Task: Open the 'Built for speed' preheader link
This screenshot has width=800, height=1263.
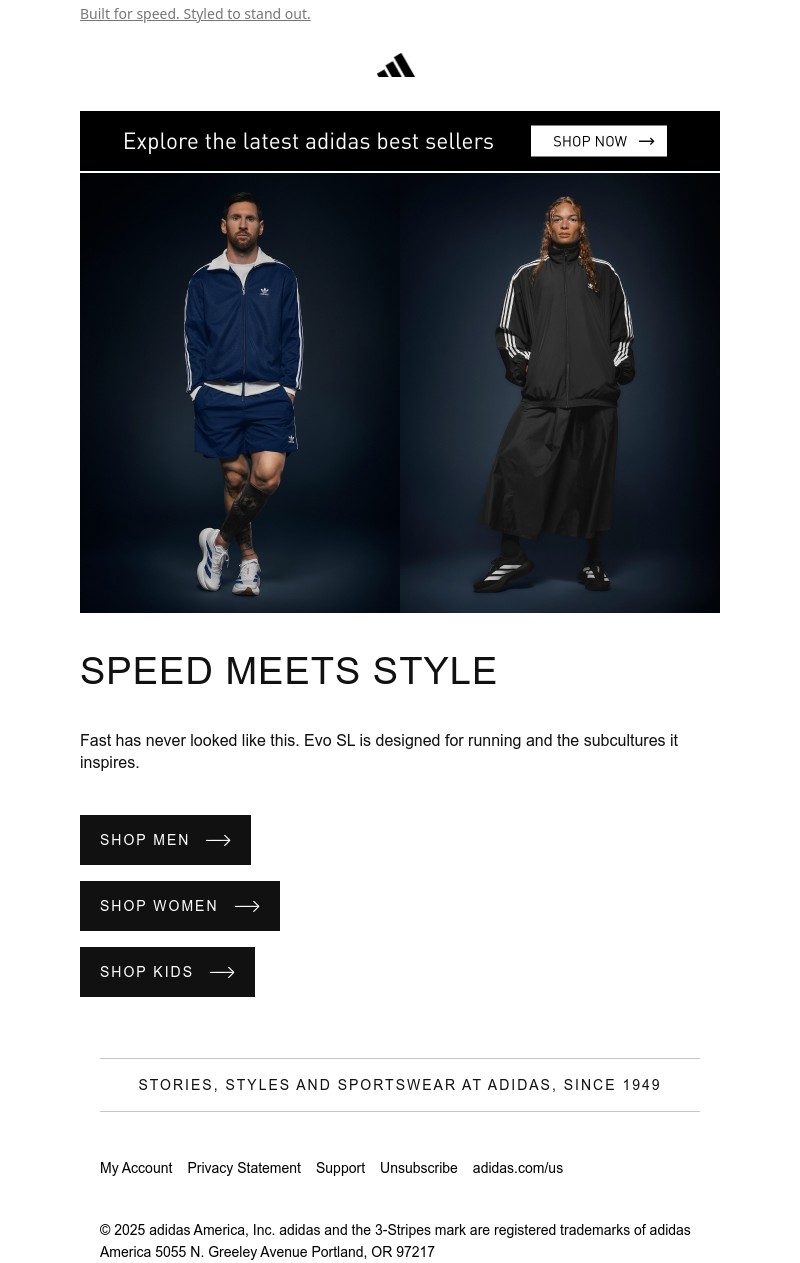Action: [195, 14]
